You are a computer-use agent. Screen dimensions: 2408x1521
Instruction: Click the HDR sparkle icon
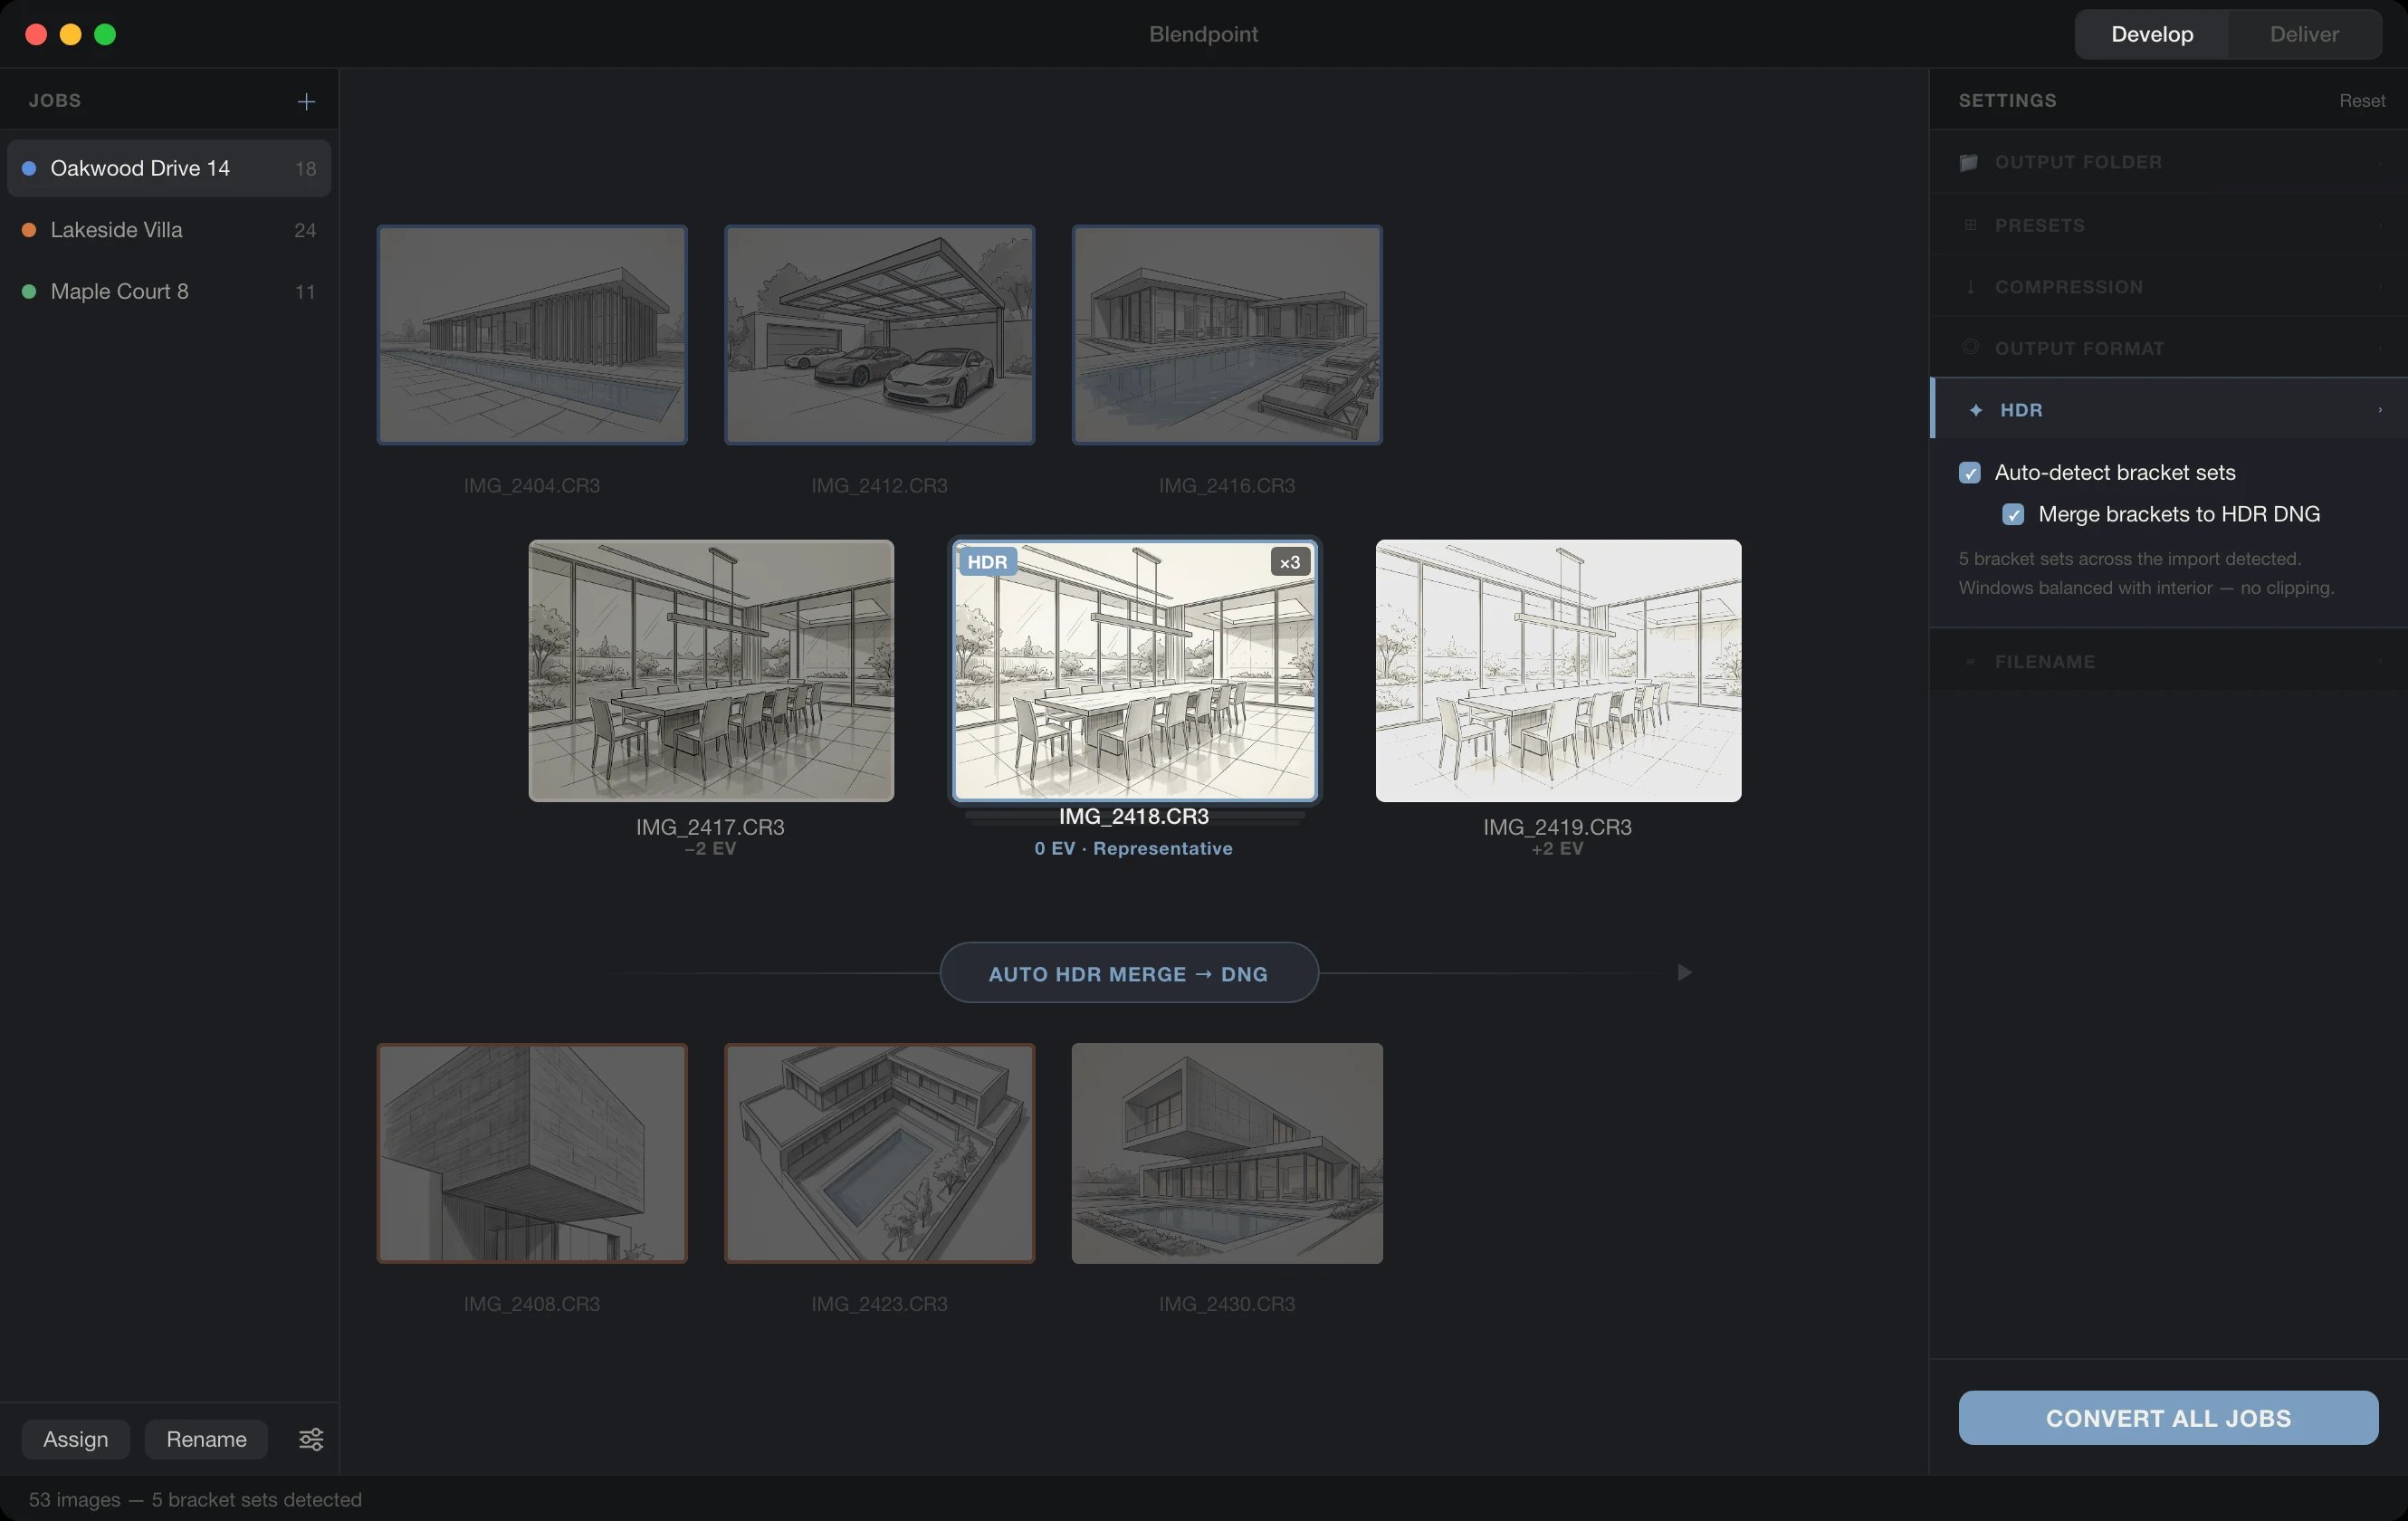[x=1975, y=410]
